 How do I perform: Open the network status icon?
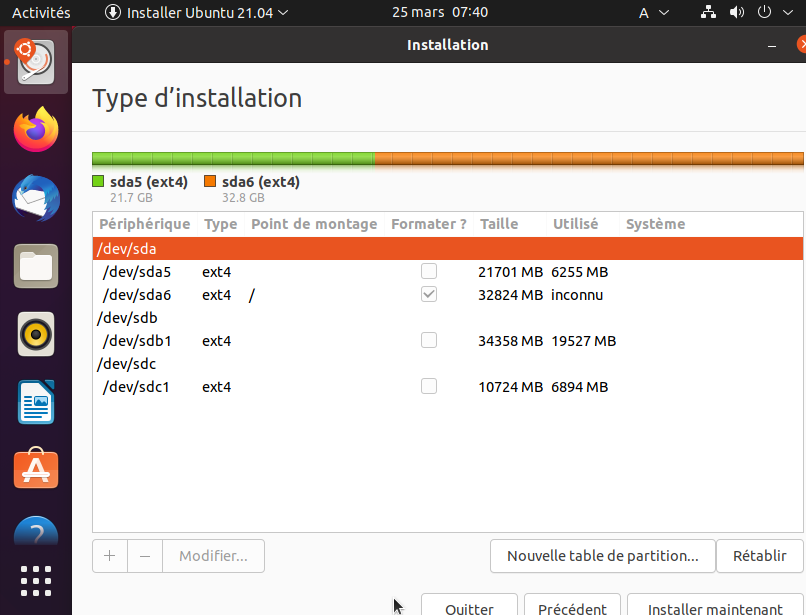coord(710,13)
